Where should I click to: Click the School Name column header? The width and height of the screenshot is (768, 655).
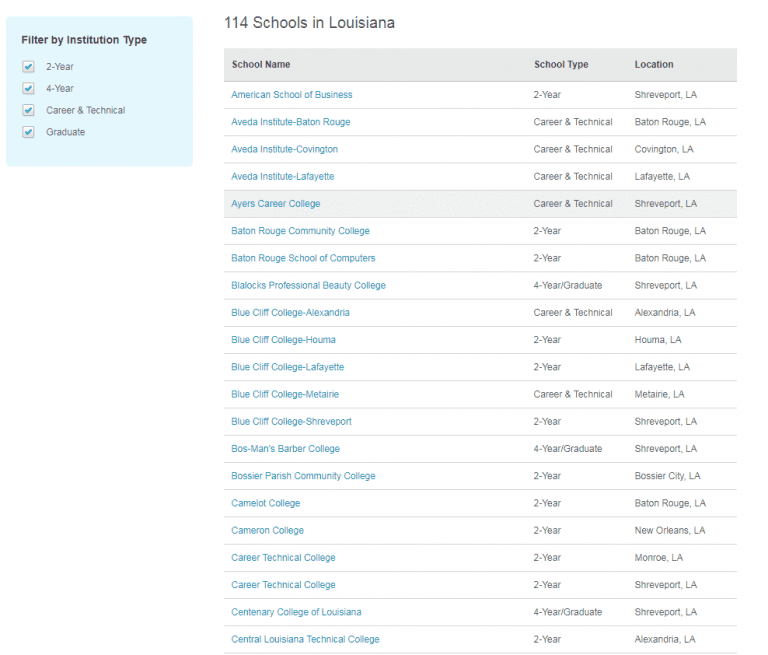point(261,65)
